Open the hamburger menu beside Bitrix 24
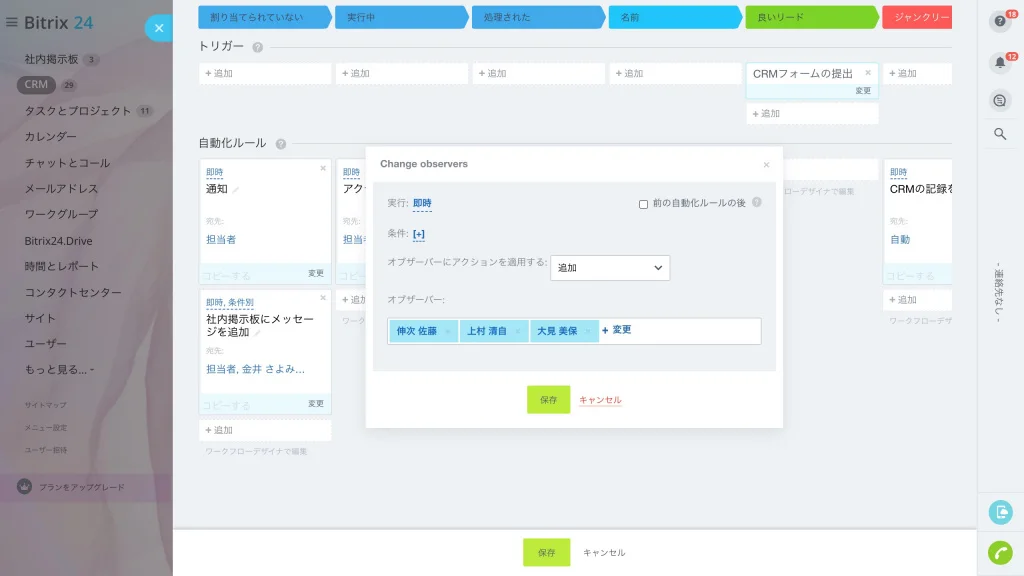The image size is (1024, 576). click(11, 22)
